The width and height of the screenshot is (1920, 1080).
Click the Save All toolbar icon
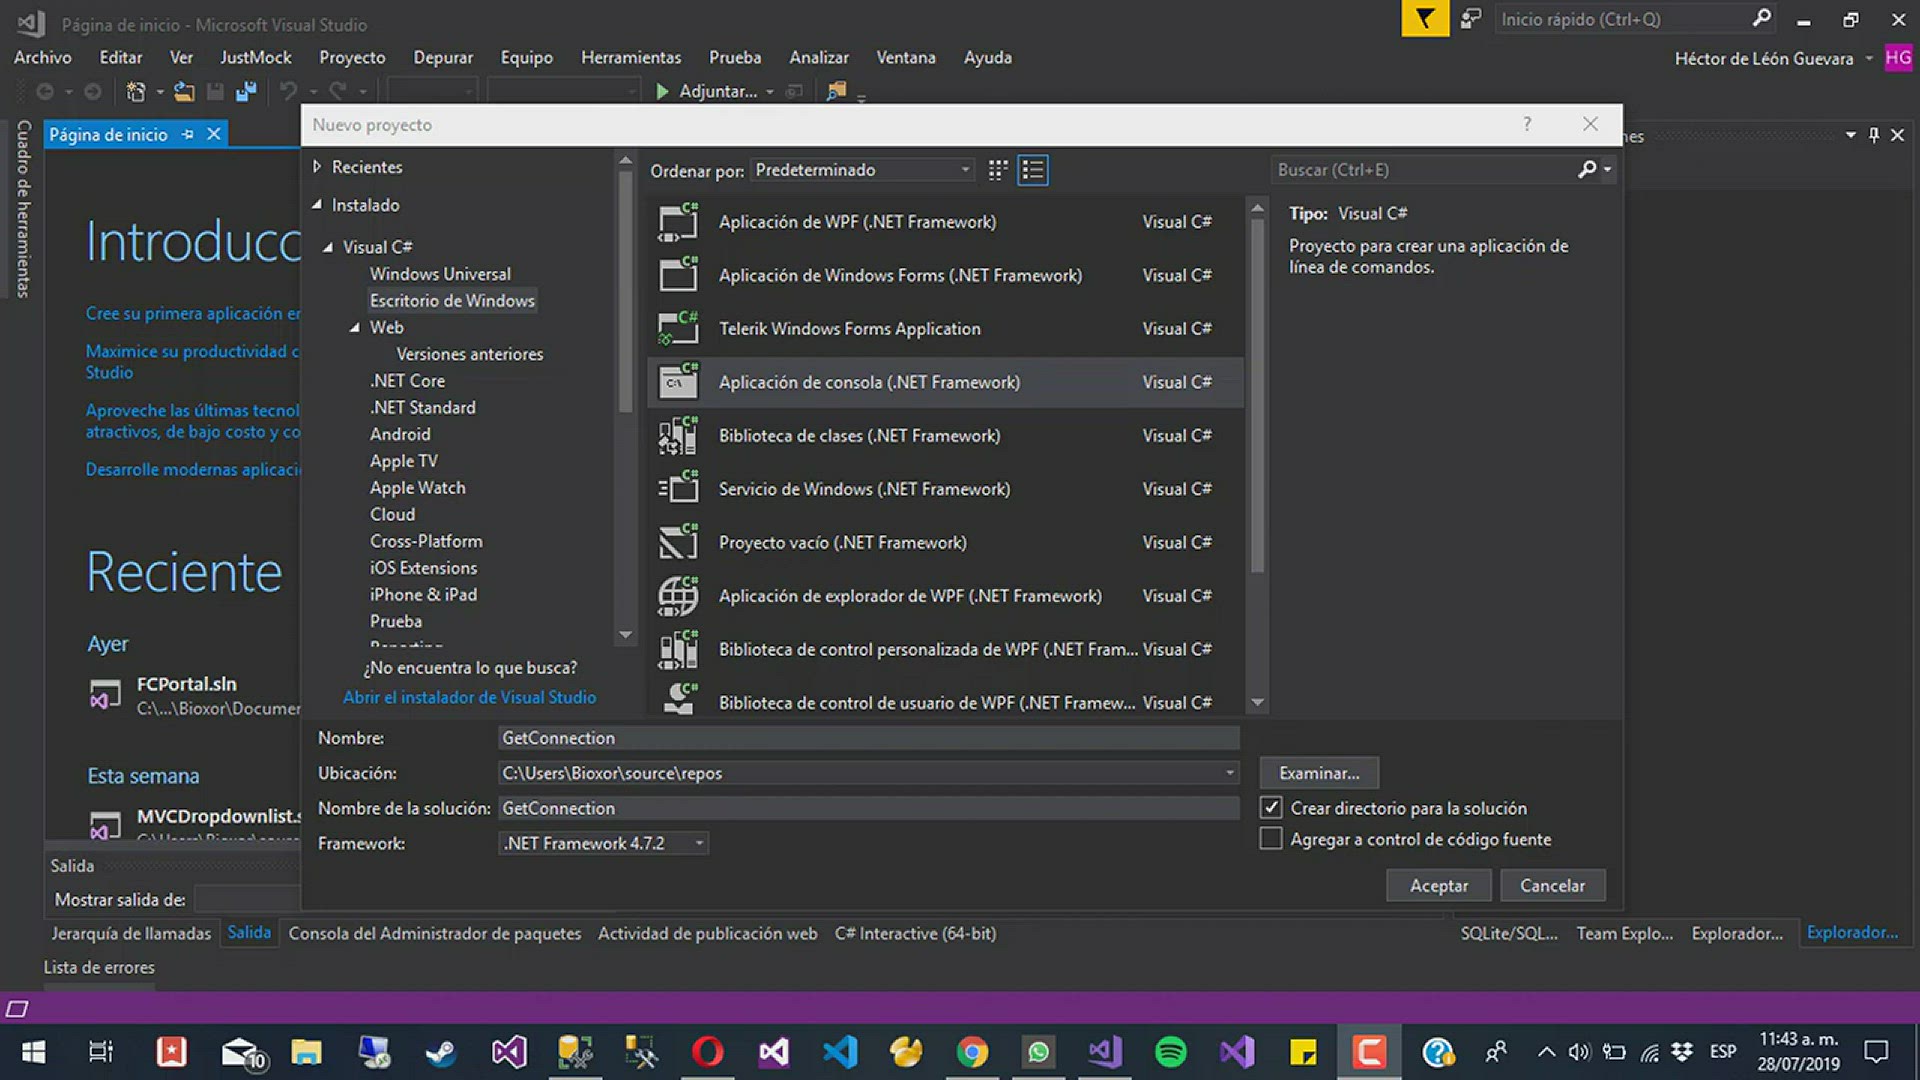[x=246, y=92]
